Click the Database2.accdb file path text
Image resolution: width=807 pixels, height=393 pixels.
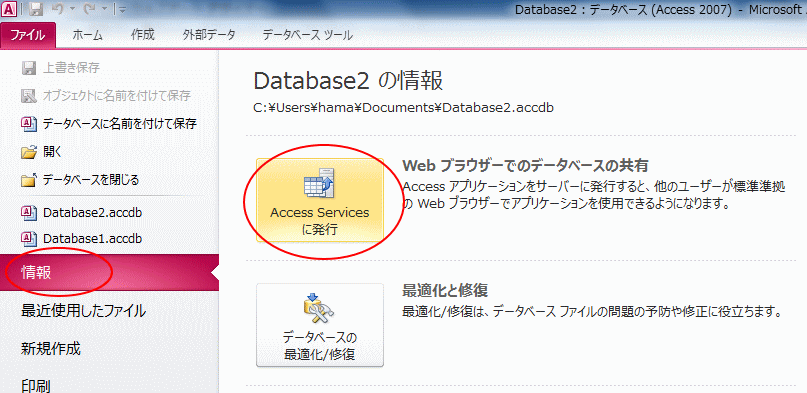(x=404, y=109)
